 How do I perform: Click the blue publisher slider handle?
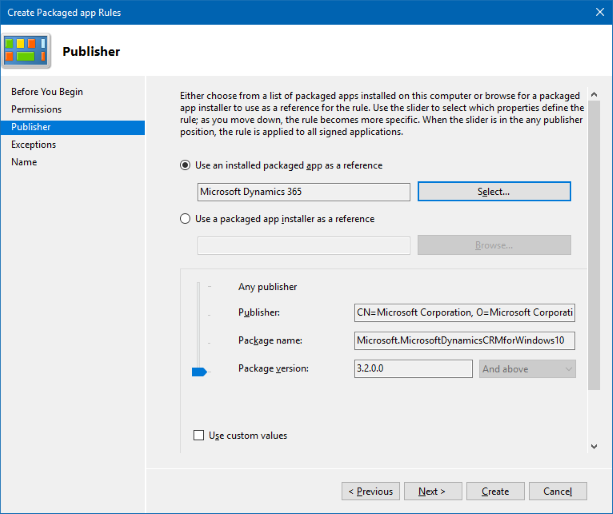tap(198, 371)
